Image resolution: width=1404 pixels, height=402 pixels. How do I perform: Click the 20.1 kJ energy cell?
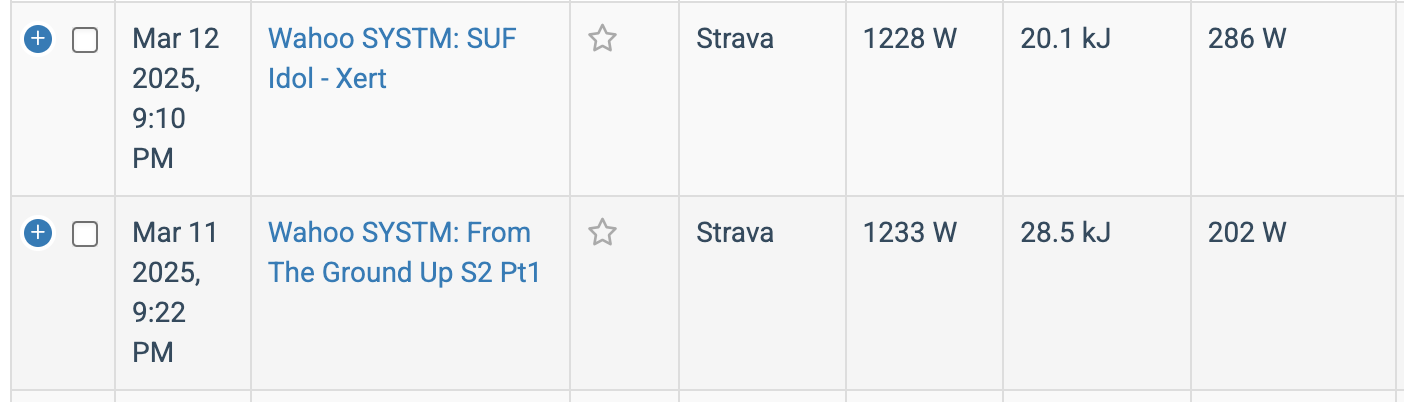(x=1065, y=39)
